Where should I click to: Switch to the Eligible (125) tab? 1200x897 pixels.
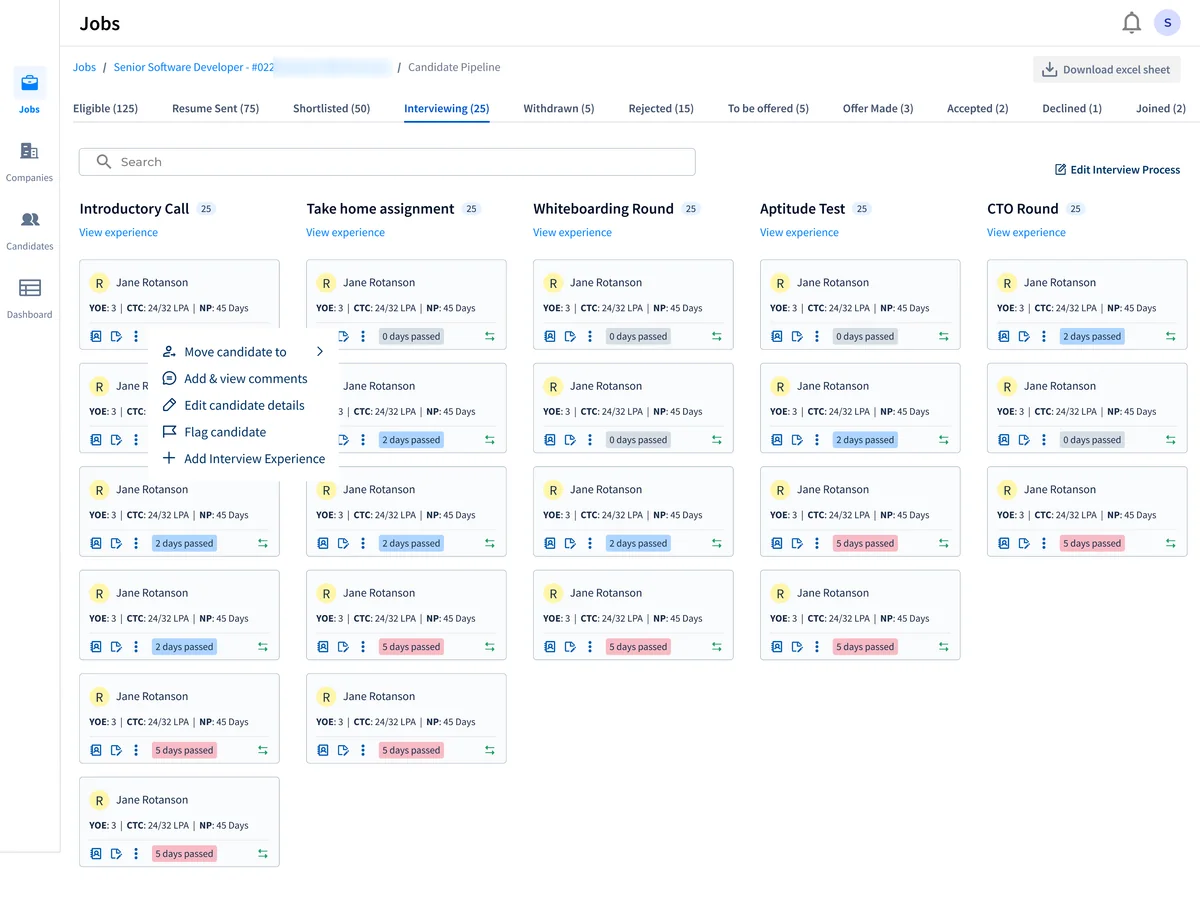(x=106, y=108)
